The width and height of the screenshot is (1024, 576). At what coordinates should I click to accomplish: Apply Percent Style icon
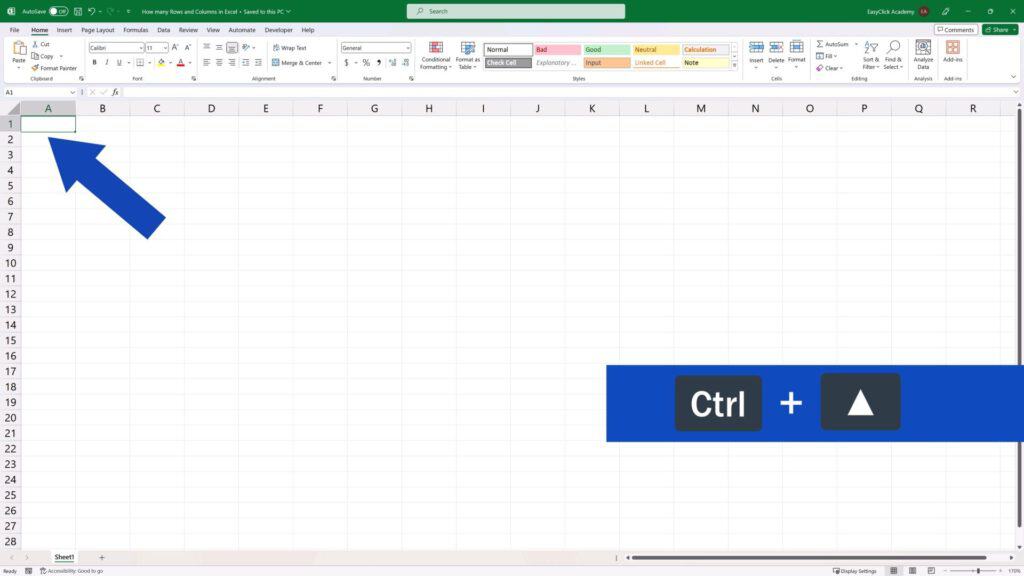(x=366, y=63)
